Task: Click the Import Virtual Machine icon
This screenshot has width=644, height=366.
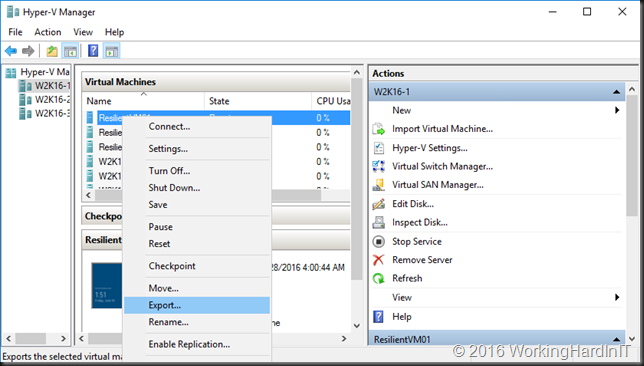Action: [x=378, y=129]
